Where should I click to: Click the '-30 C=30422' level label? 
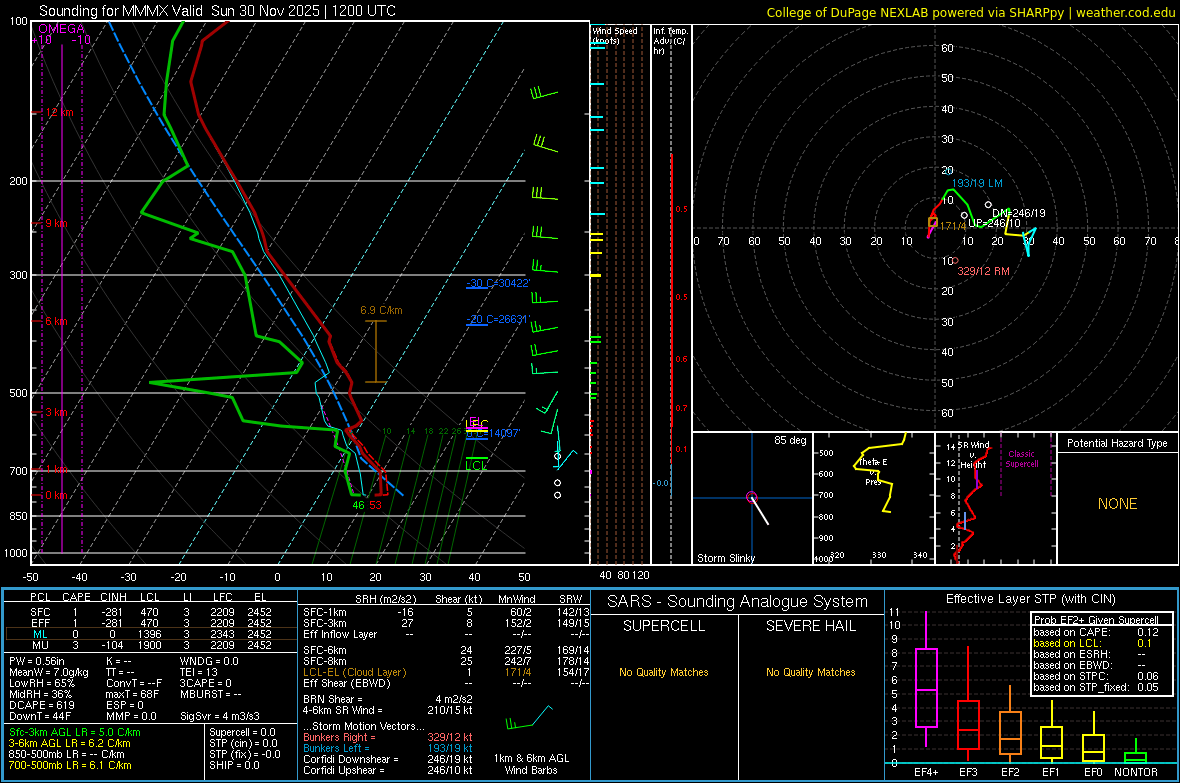(498, 283)
